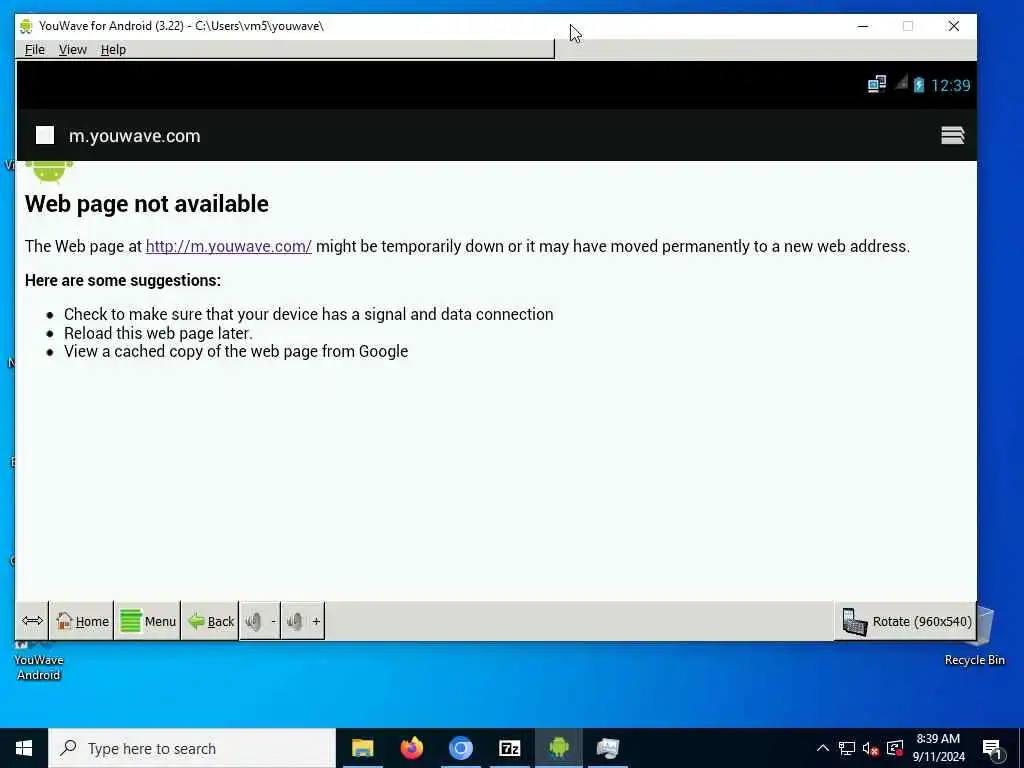Launch Chrome from the taskbar

pyautogui.click(x=460, y=748)
